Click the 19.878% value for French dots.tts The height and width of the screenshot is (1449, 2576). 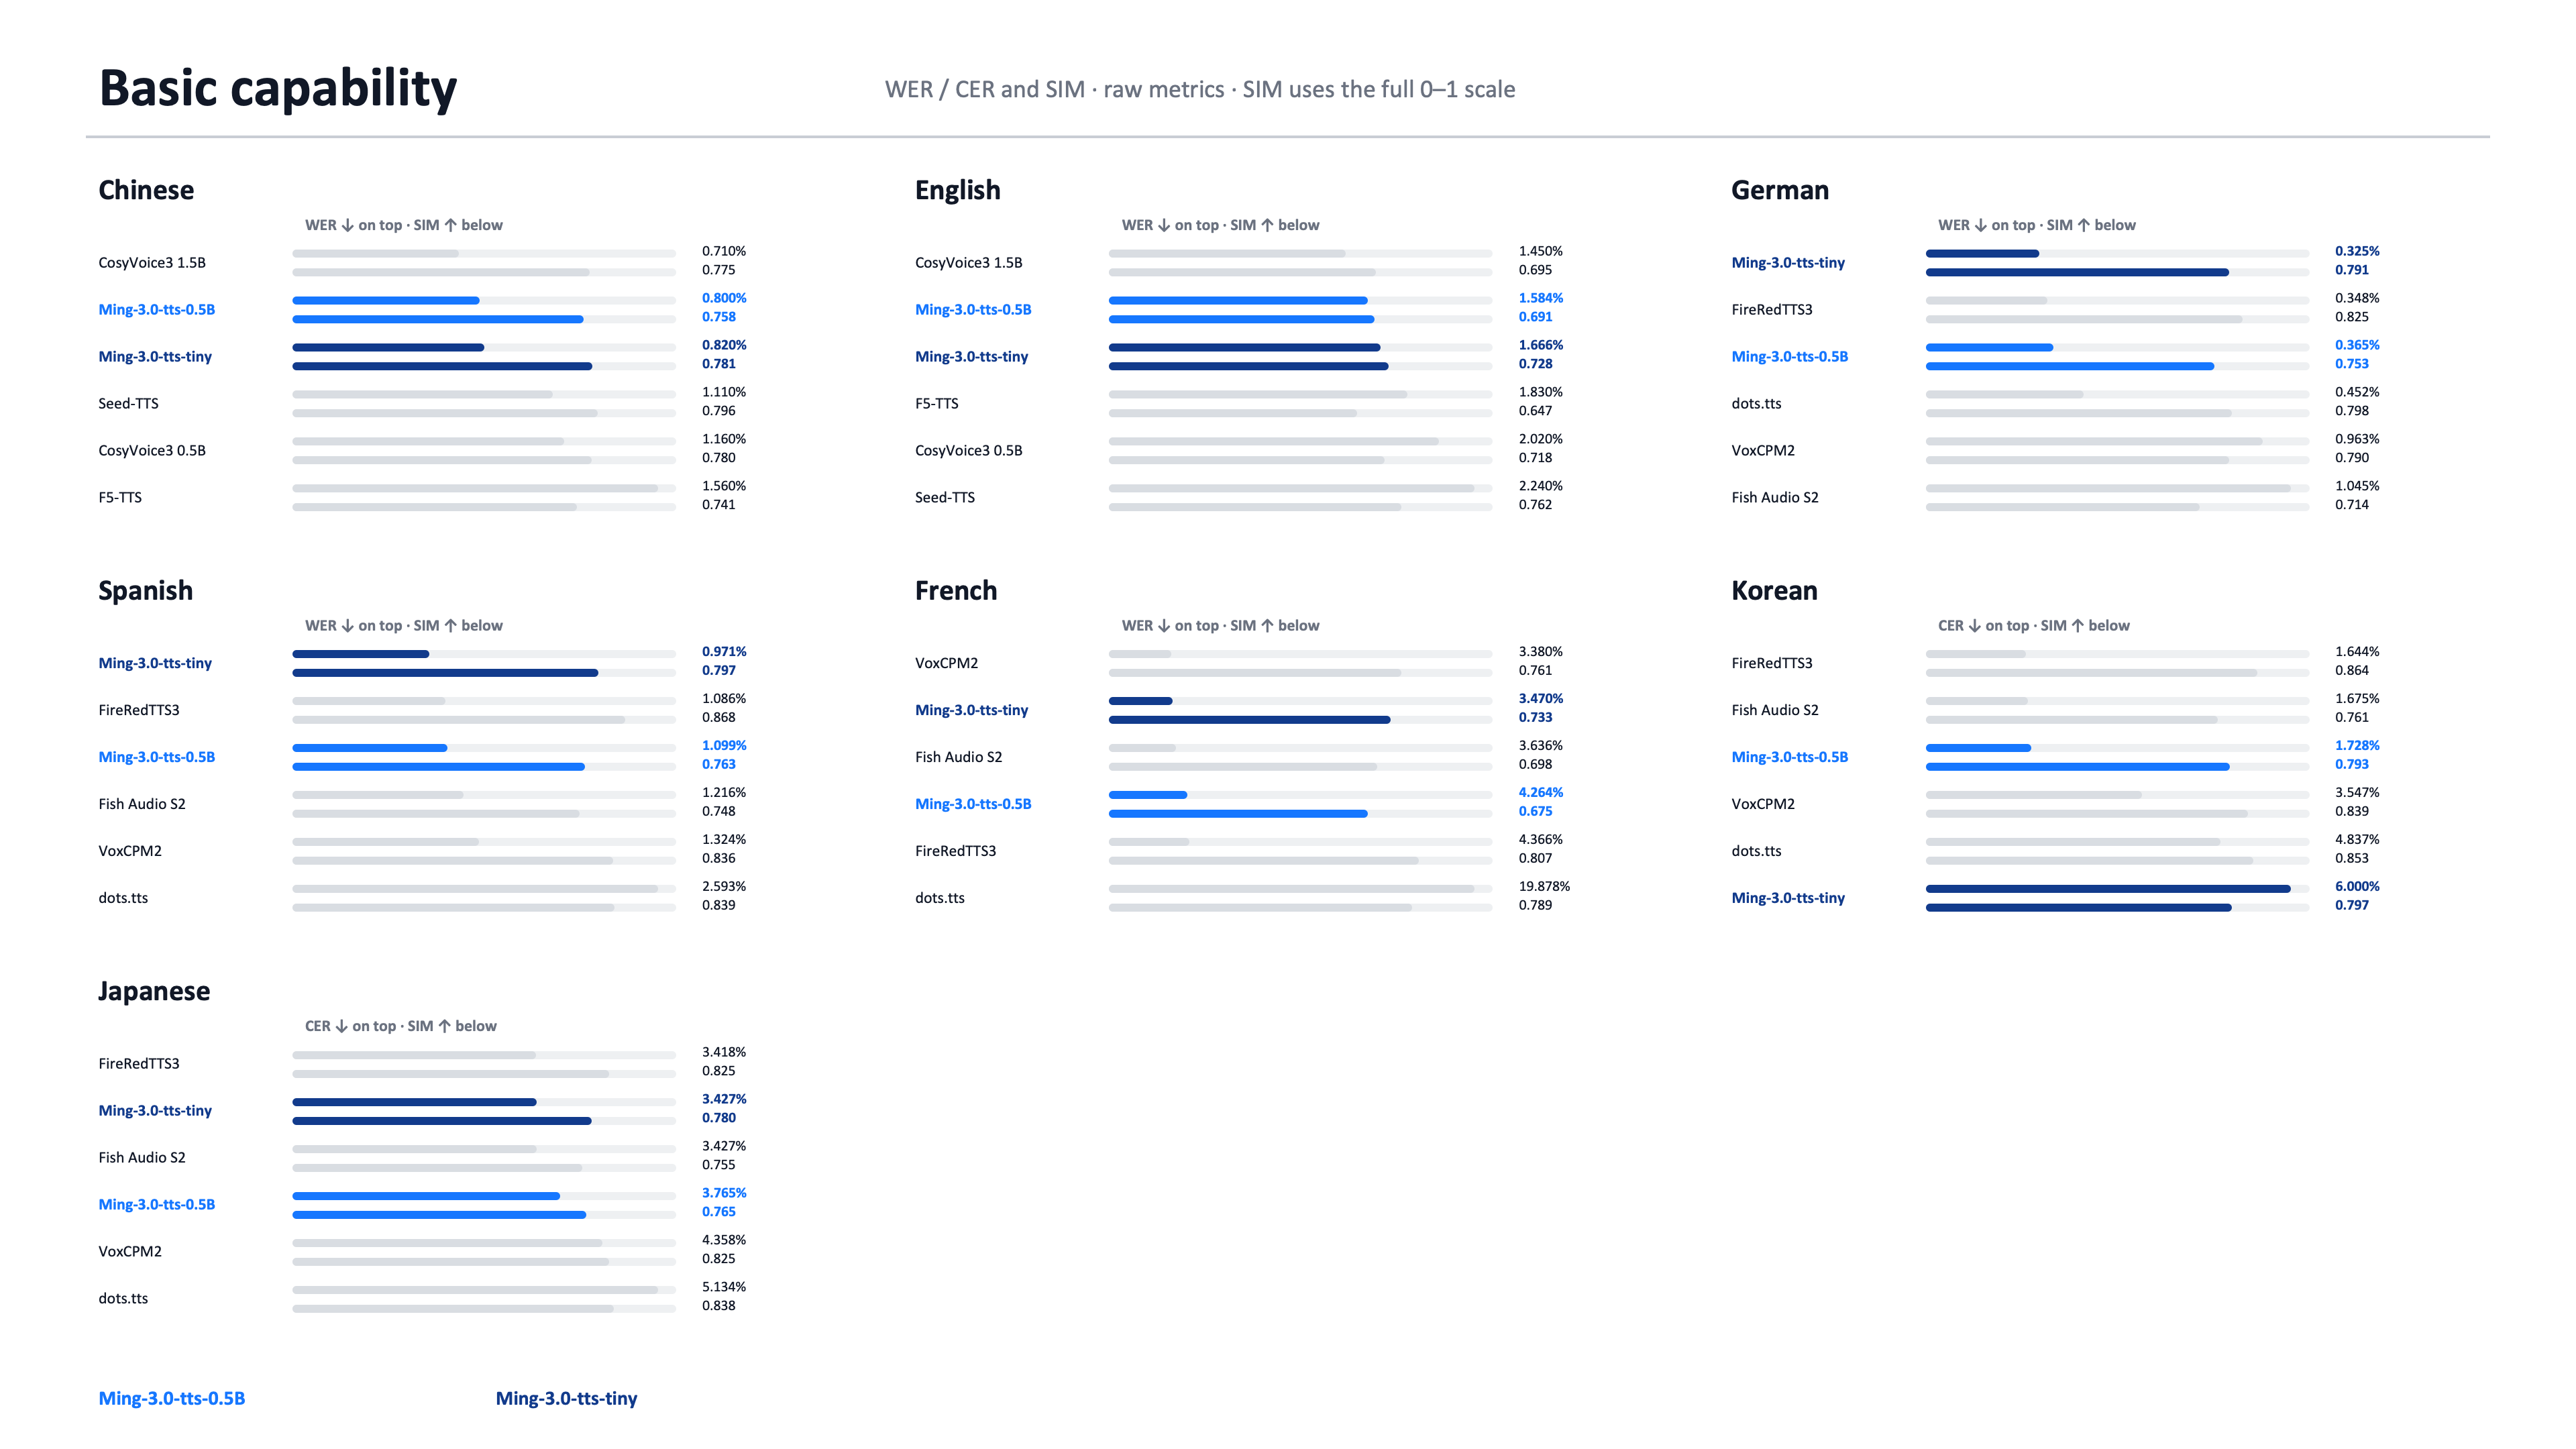pos(1544,886)
